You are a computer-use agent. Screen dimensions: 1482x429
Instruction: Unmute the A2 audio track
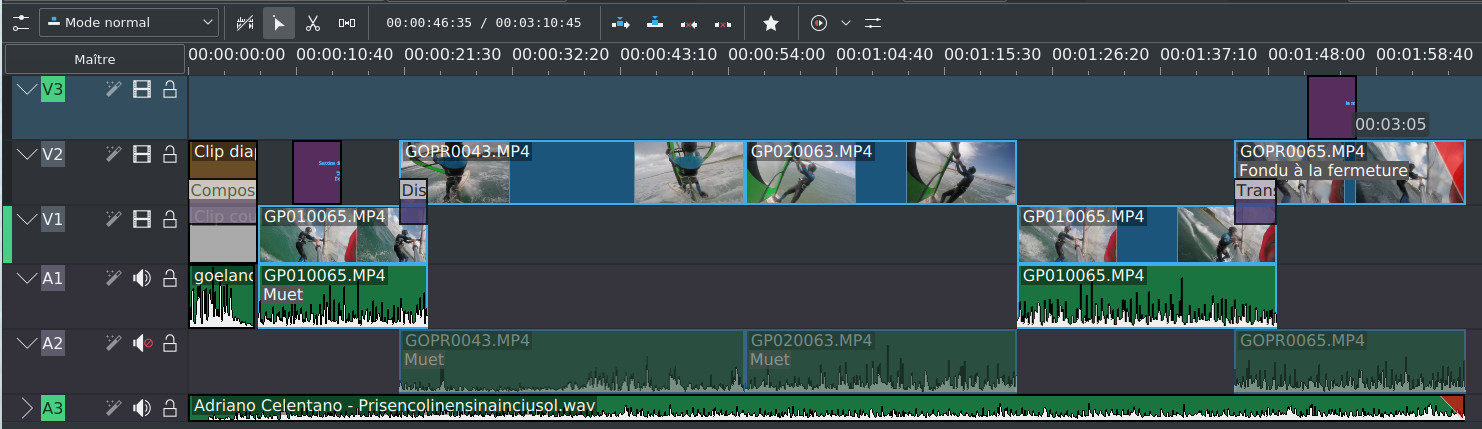(142, 344)
